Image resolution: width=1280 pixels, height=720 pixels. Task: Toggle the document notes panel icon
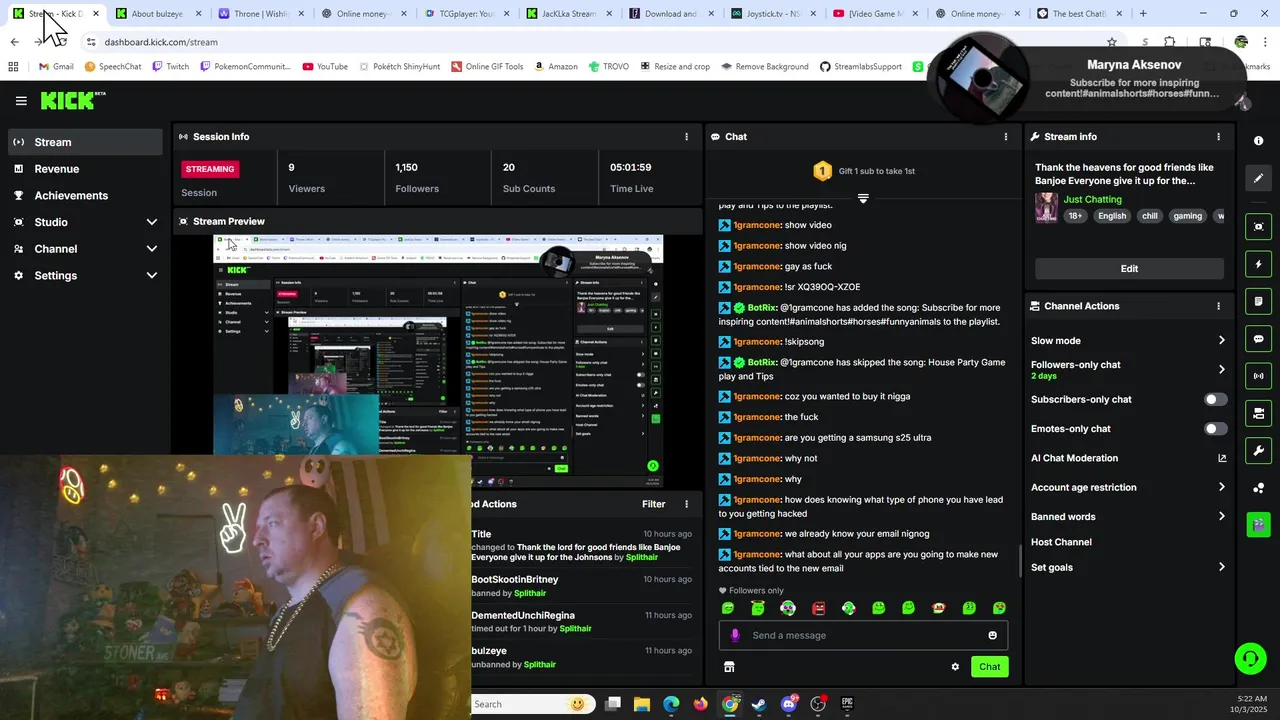point(1259,301)
